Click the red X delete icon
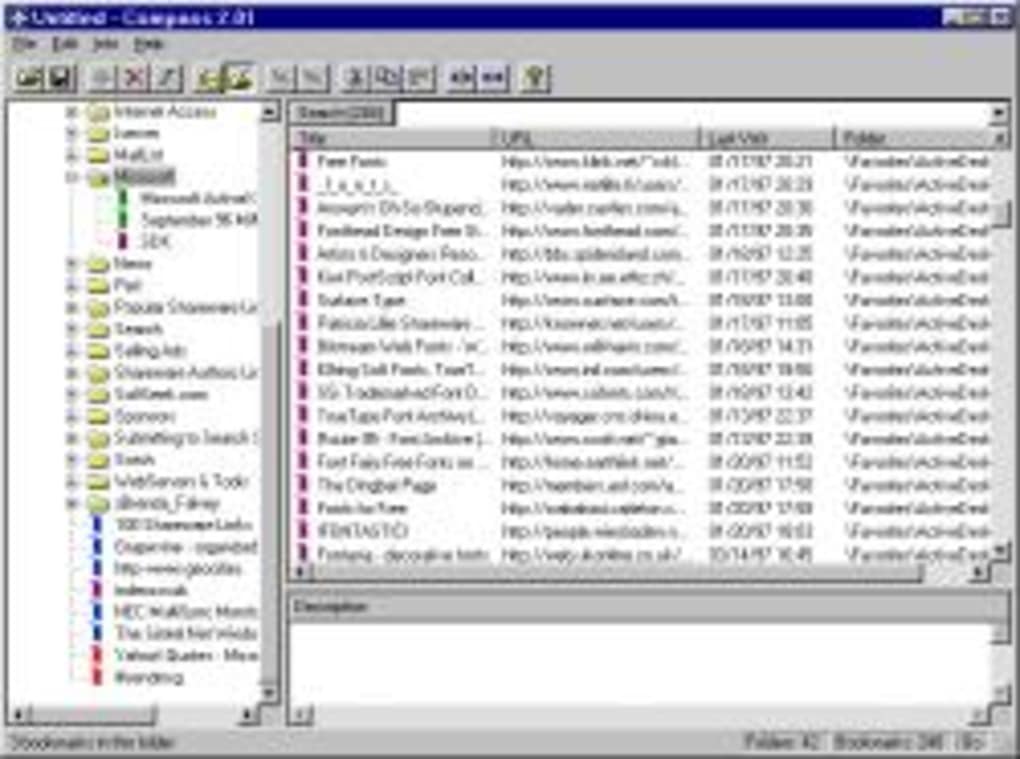The width and height of the screenshot is (1020, 759). pyautogui.click(x=135, y=78)
